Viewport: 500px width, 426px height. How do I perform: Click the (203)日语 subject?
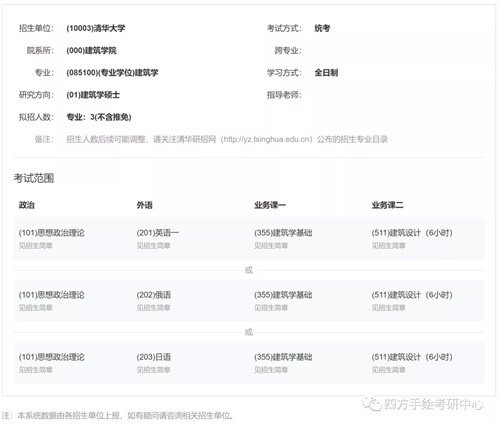(154, 357)
